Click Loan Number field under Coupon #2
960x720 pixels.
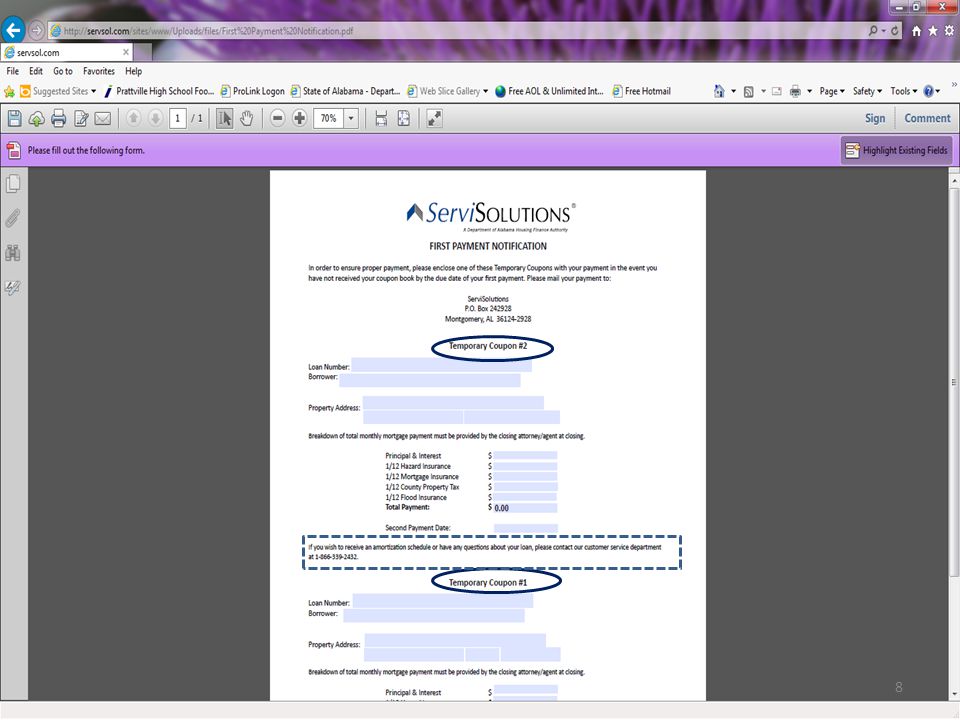[441, 366]
